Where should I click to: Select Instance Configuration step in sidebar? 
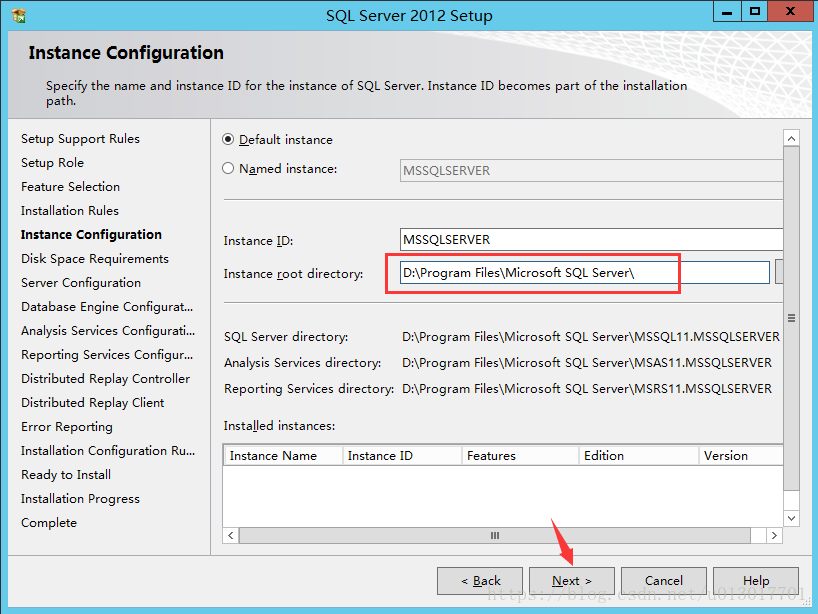(x=91, y=235)
